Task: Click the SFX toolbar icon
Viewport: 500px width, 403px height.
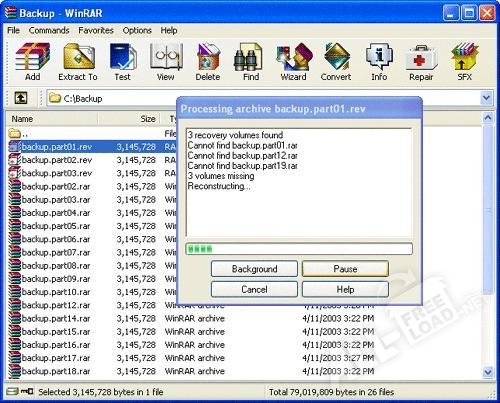Action: pos(465,62)
